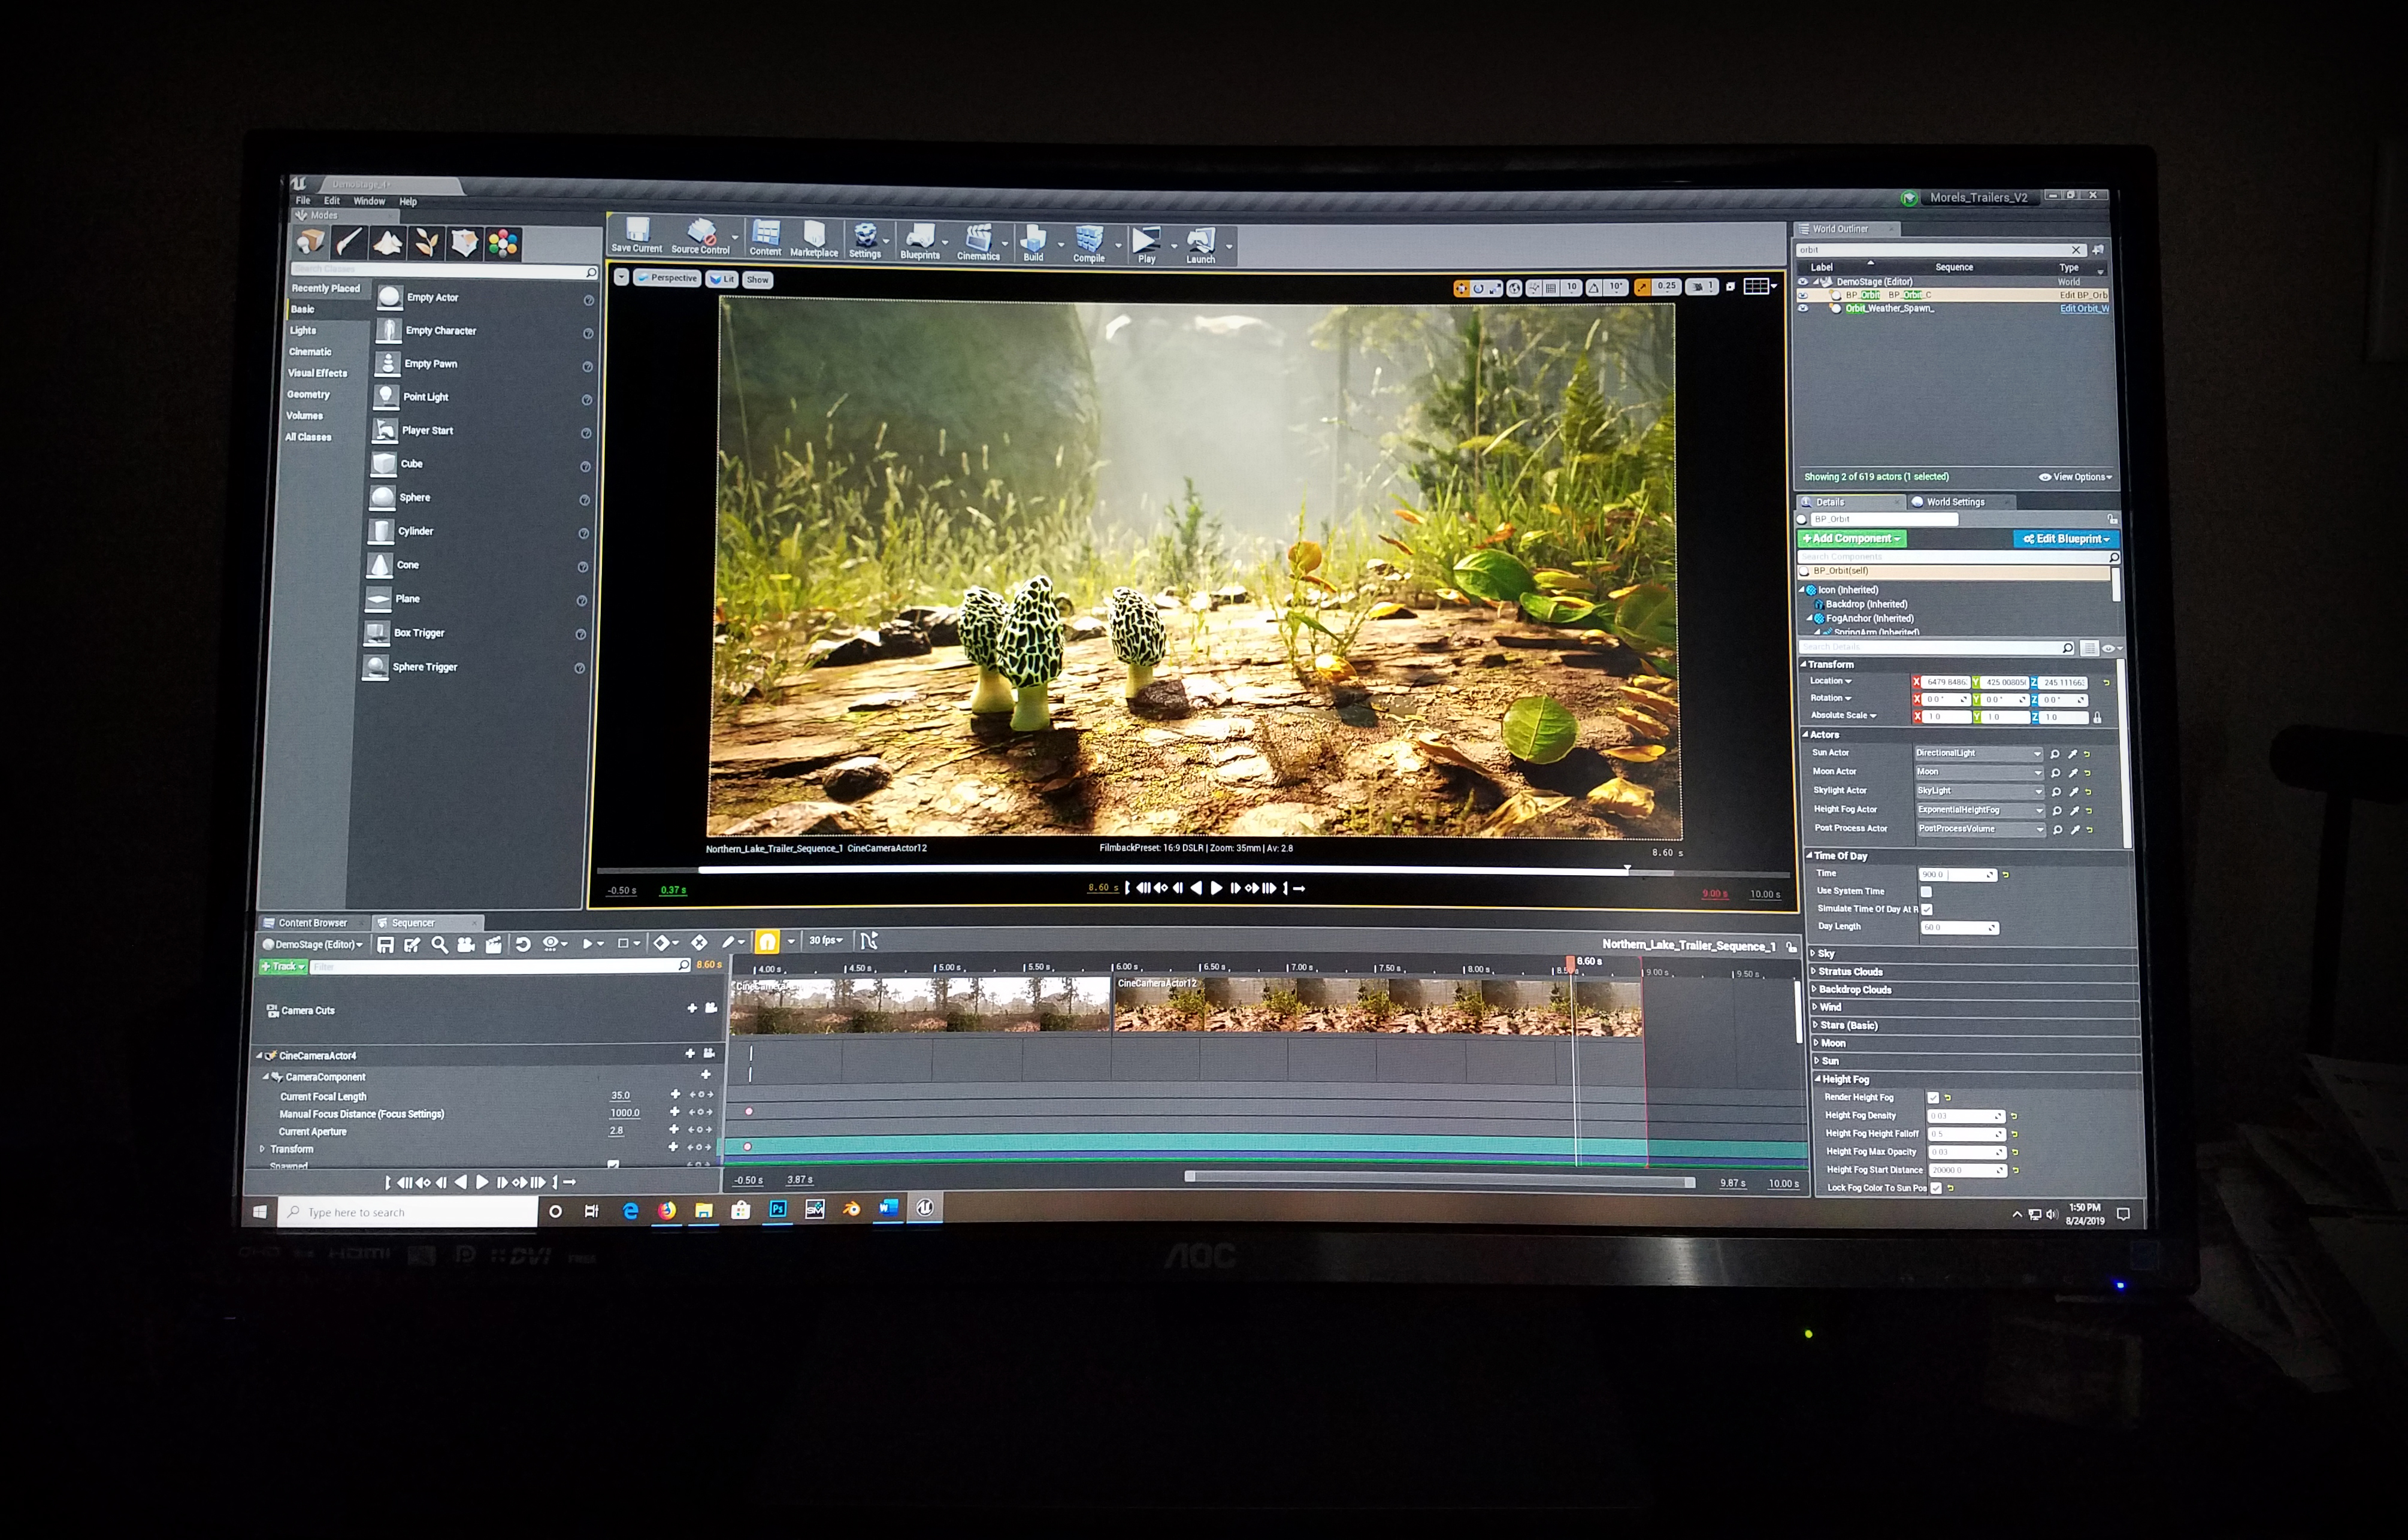The width and height of the screenshot is (2408, 1540).
Task: Click the Build toolbar icon
Action: pyautogui.click(x=1033, y=243)
